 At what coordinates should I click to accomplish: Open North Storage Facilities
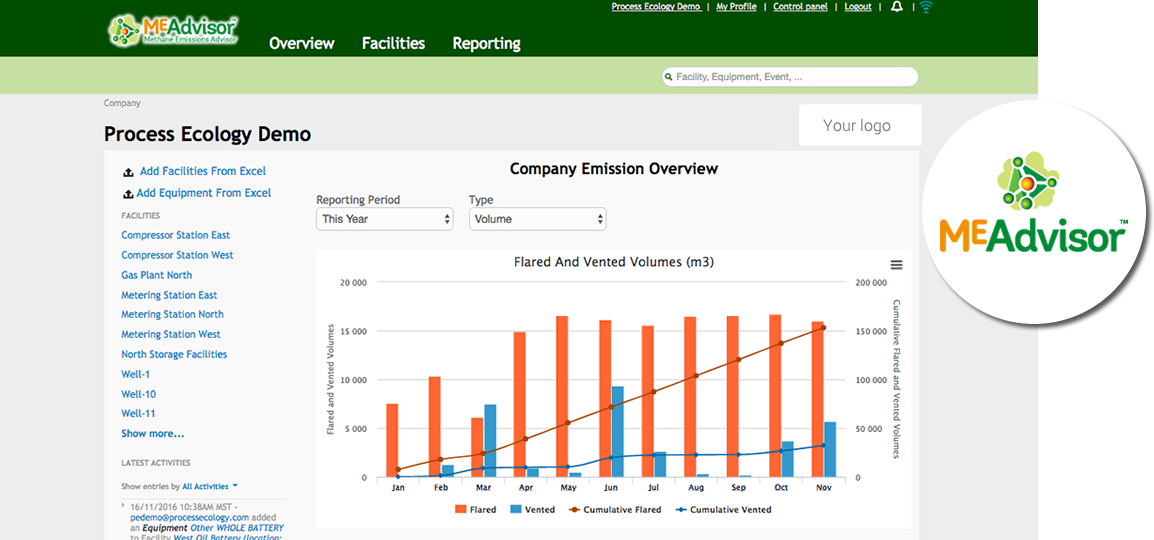tap(174, 355)
